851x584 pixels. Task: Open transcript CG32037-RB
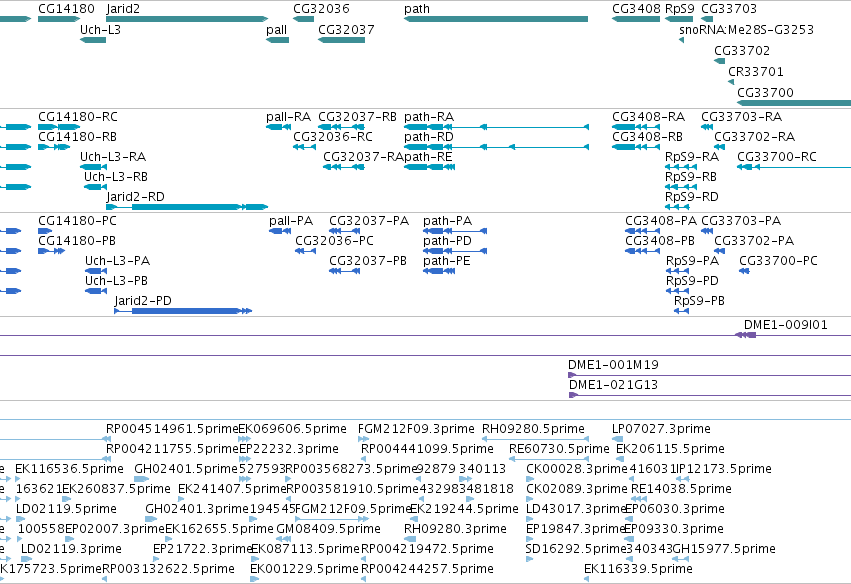click(357, 117)
